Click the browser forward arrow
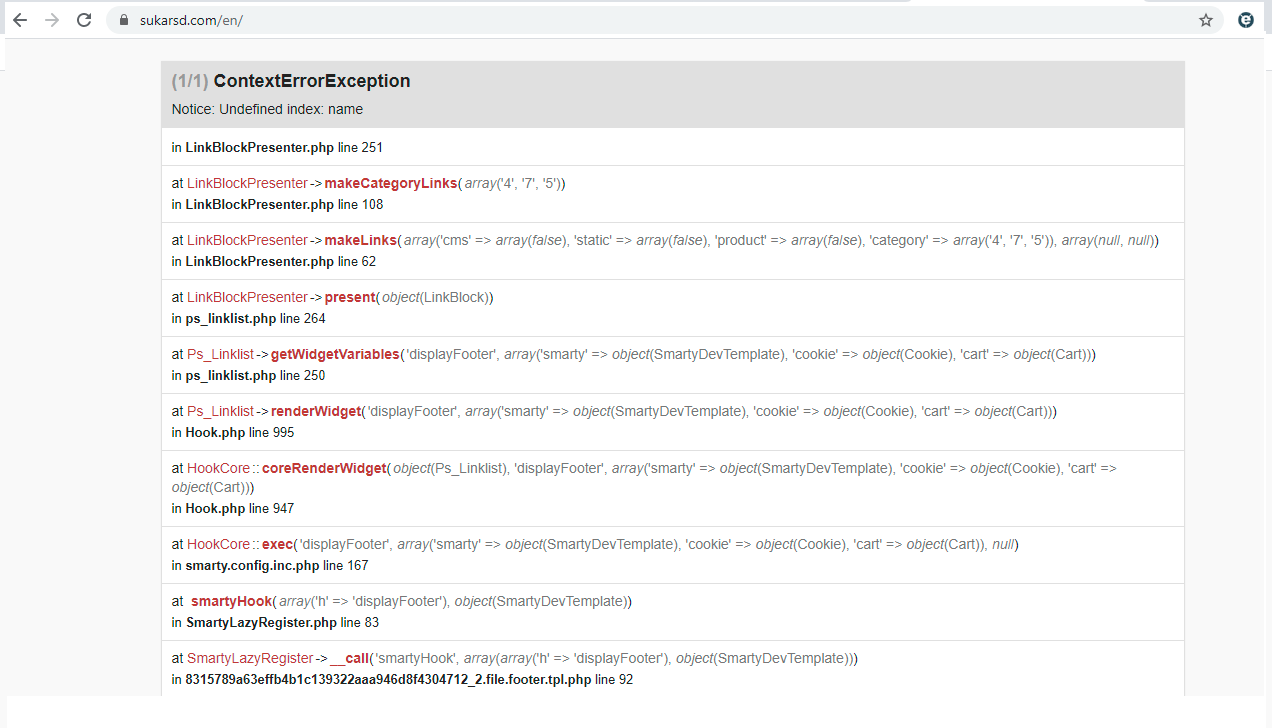 click(52, 20)
